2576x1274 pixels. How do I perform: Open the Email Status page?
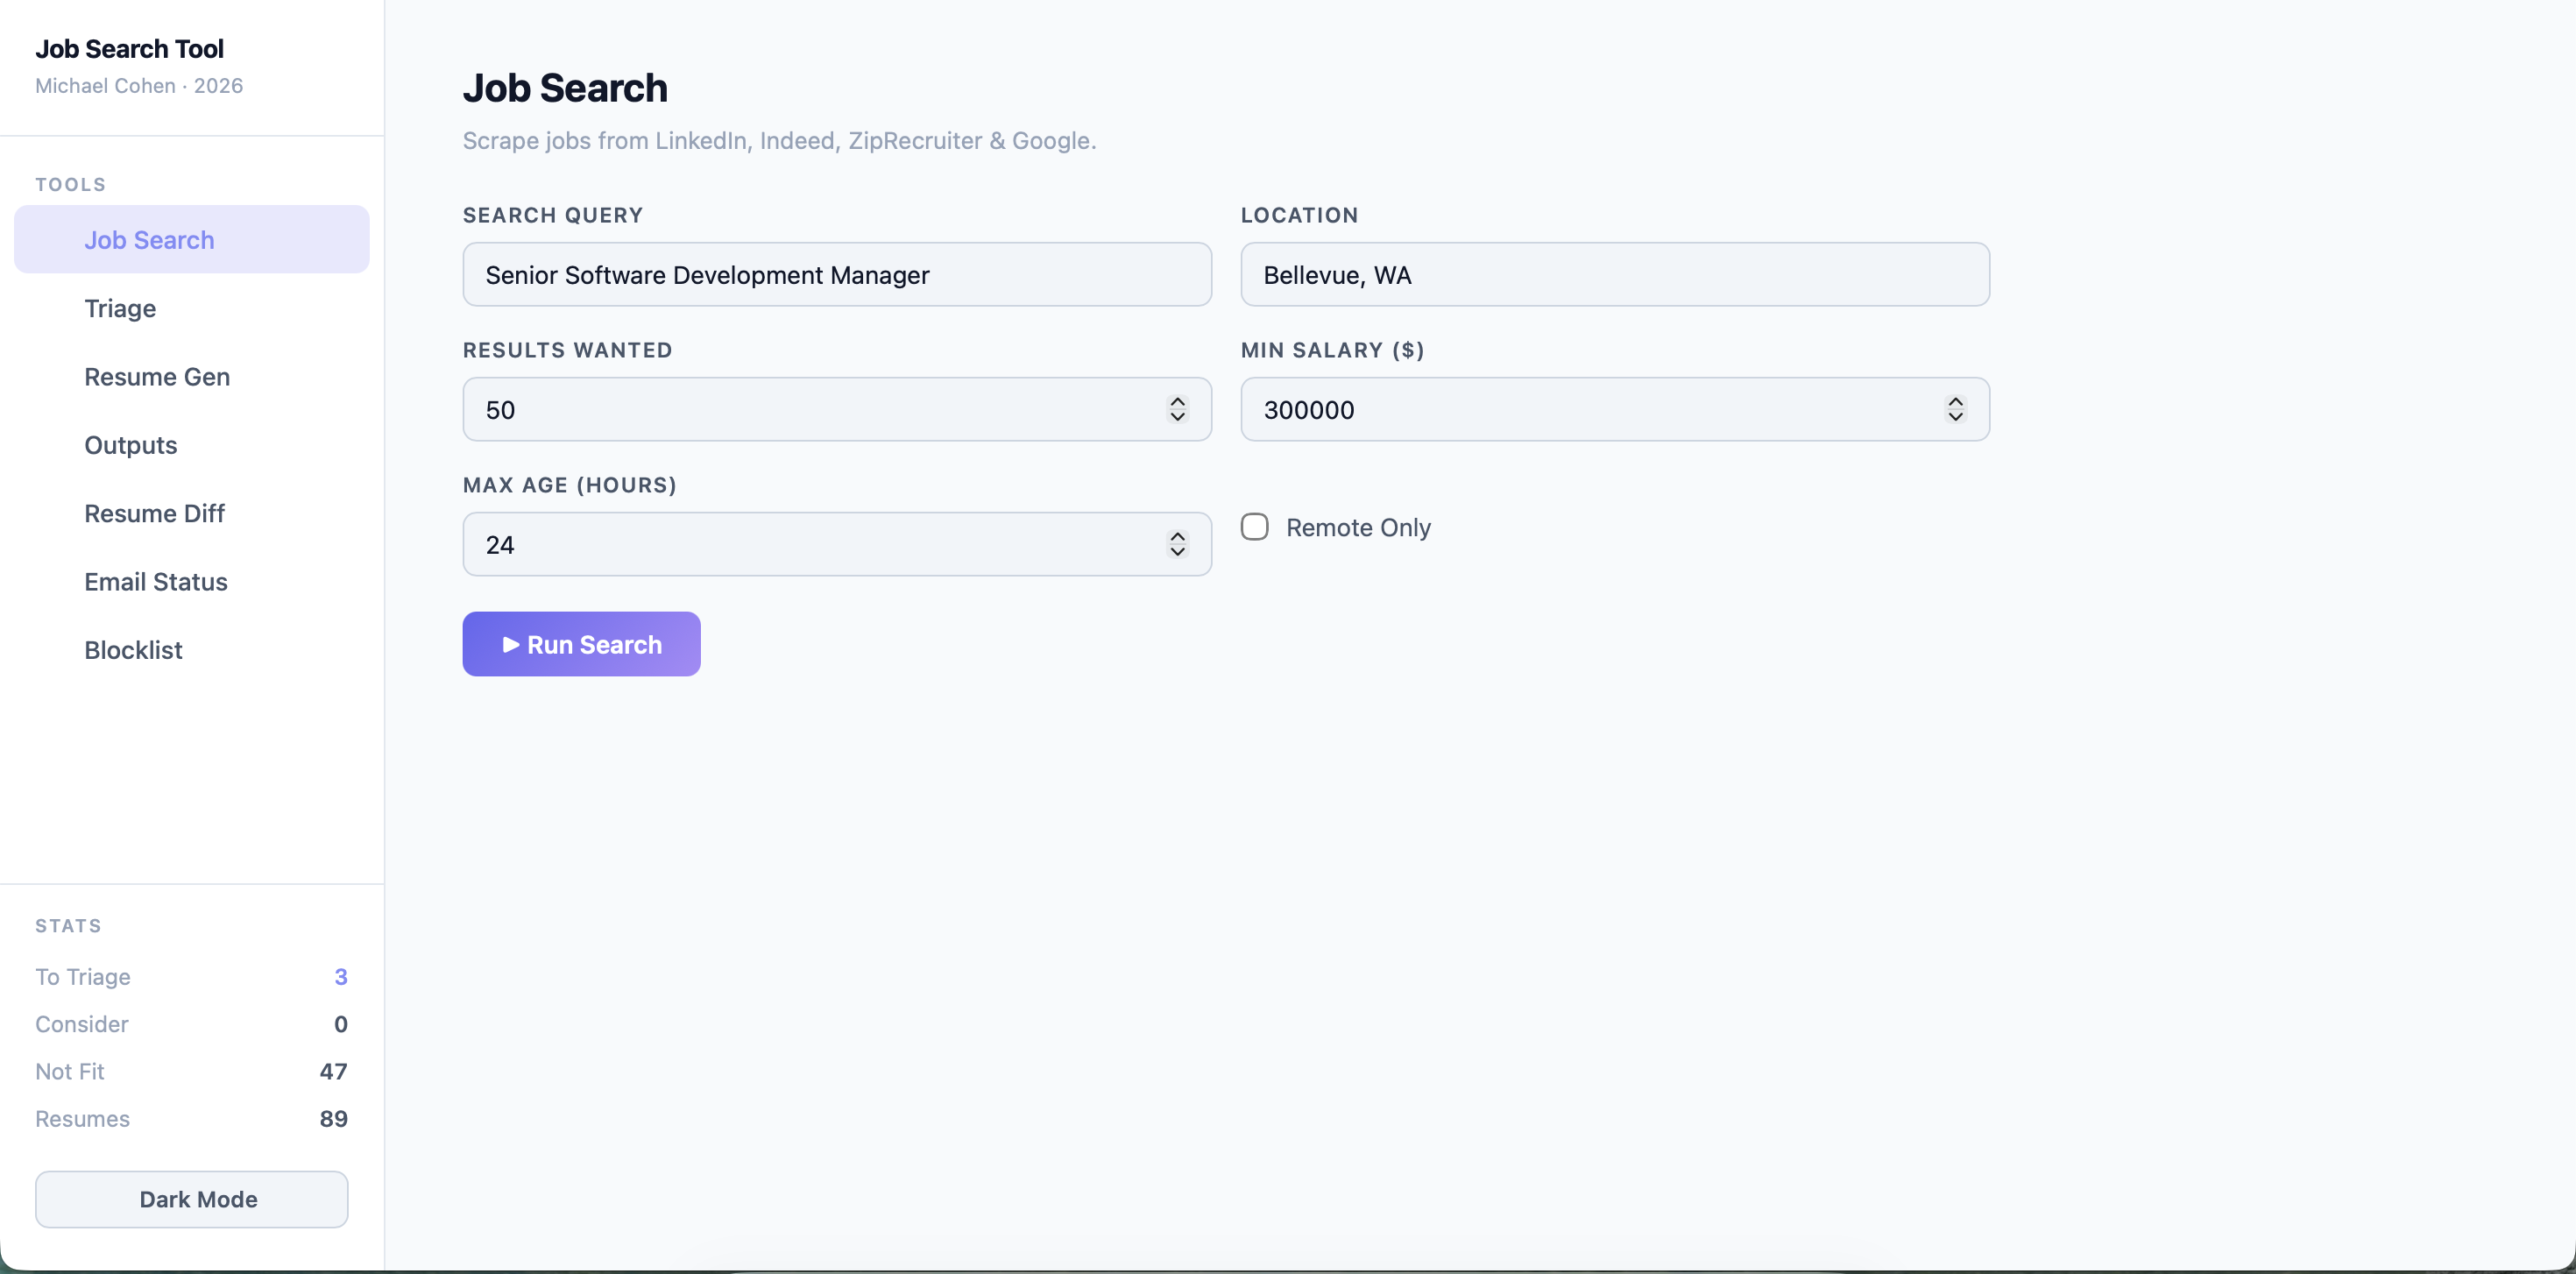click(156, 581)
